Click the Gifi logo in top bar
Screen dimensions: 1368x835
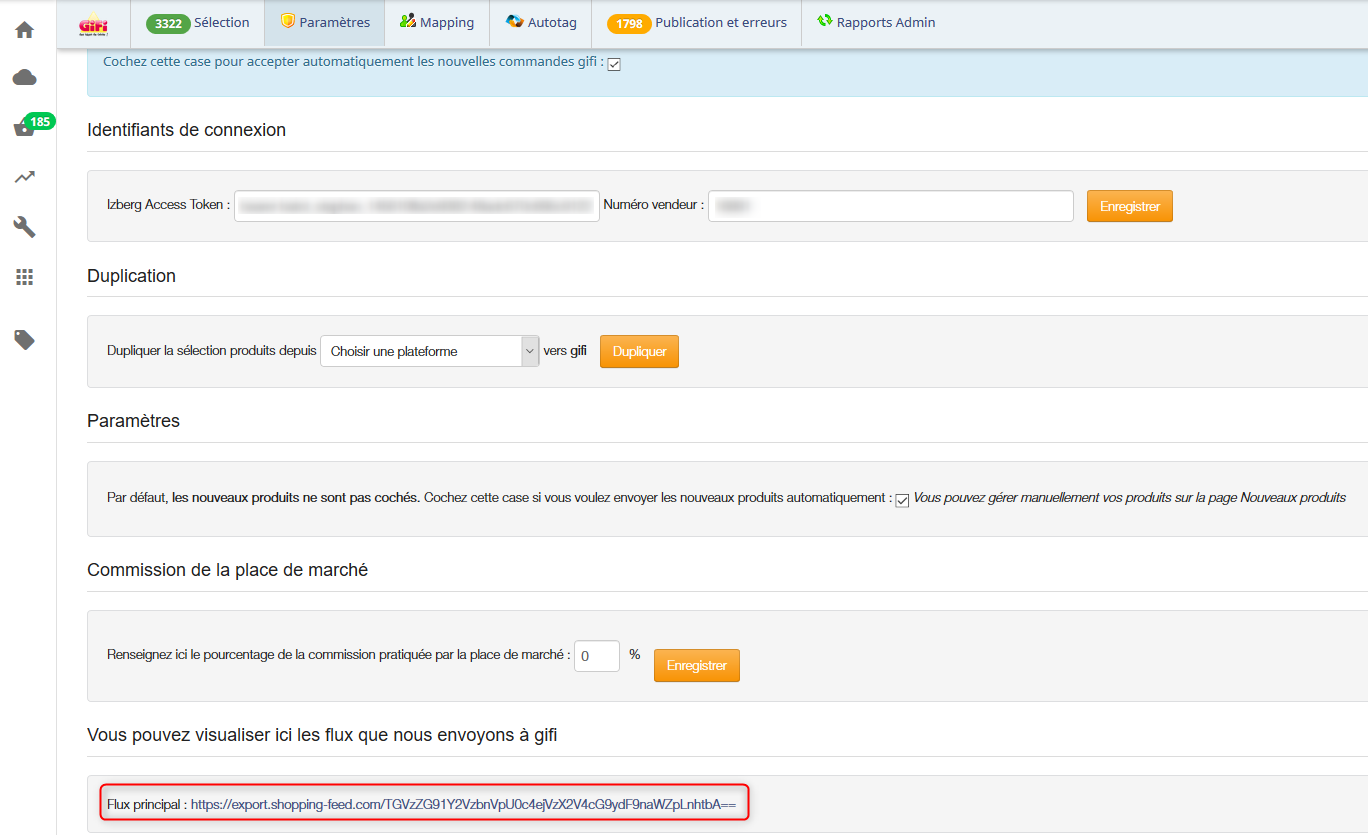93,23
